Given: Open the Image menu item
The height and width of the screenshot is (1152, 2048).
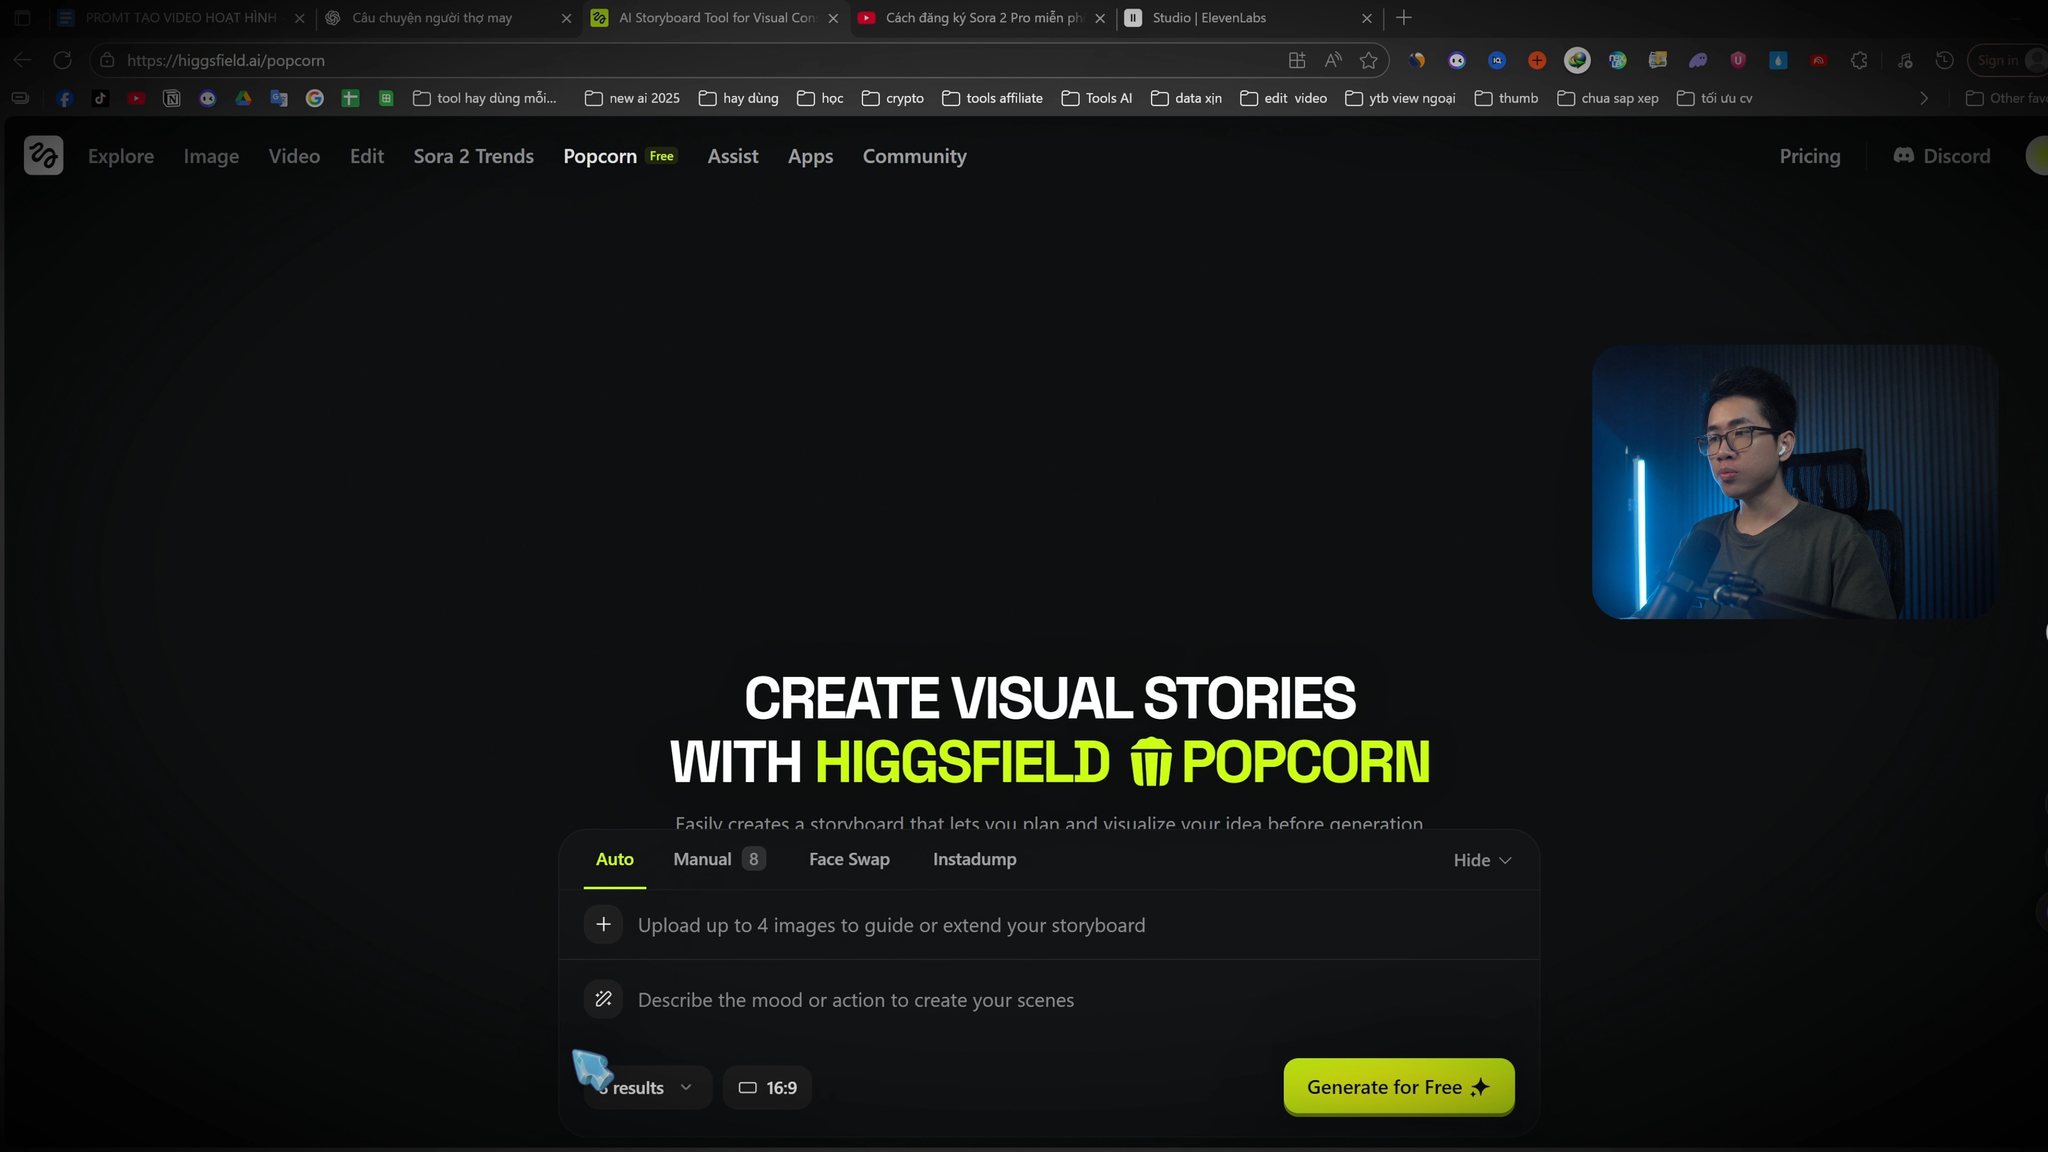Looking at the screenshot, I should [211, 156].
